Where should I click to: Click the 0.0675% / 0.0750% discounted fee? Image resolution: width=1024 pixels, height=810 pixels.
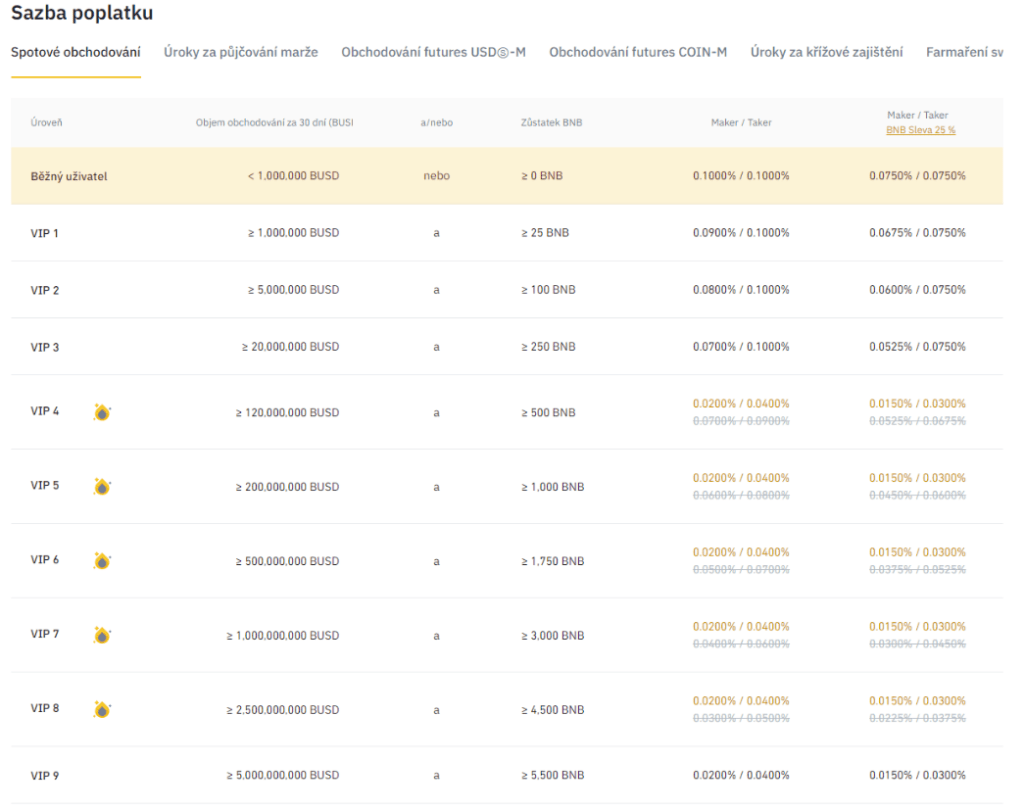pos(918,233)
